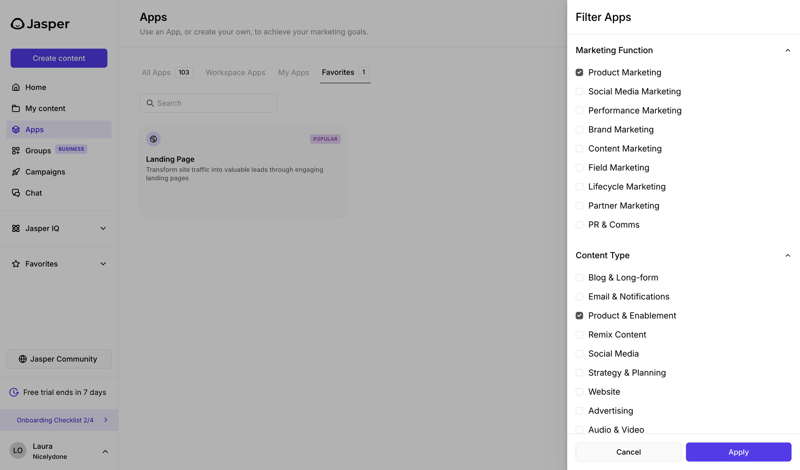
Task: Open Onboarding Checklist arrow
Action: coord(106,420)
